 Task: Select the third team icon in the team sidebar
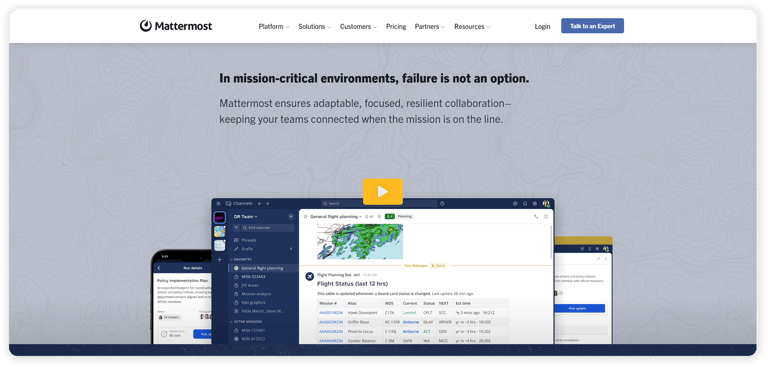[x=219, y=245]
